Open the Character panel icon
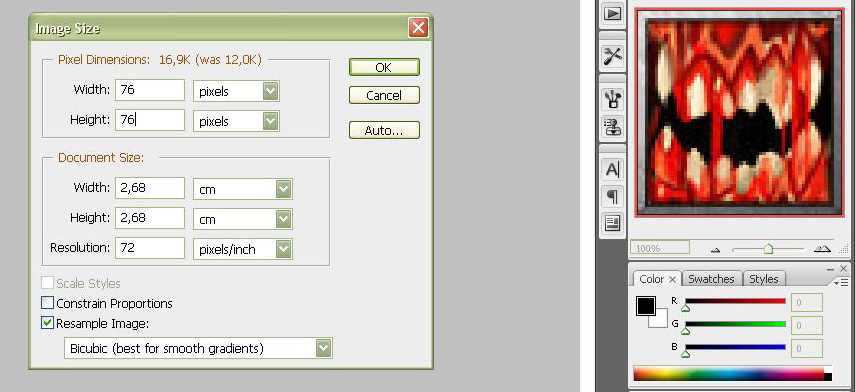 [613, 170]
